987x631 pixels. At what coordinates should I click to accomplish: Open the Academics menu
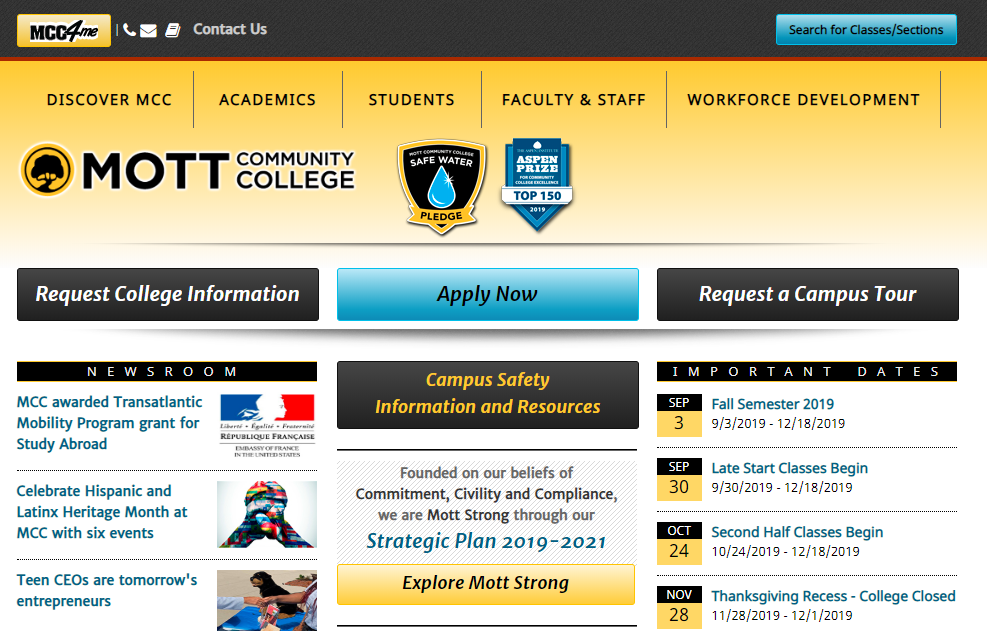(x=268, y=99)
